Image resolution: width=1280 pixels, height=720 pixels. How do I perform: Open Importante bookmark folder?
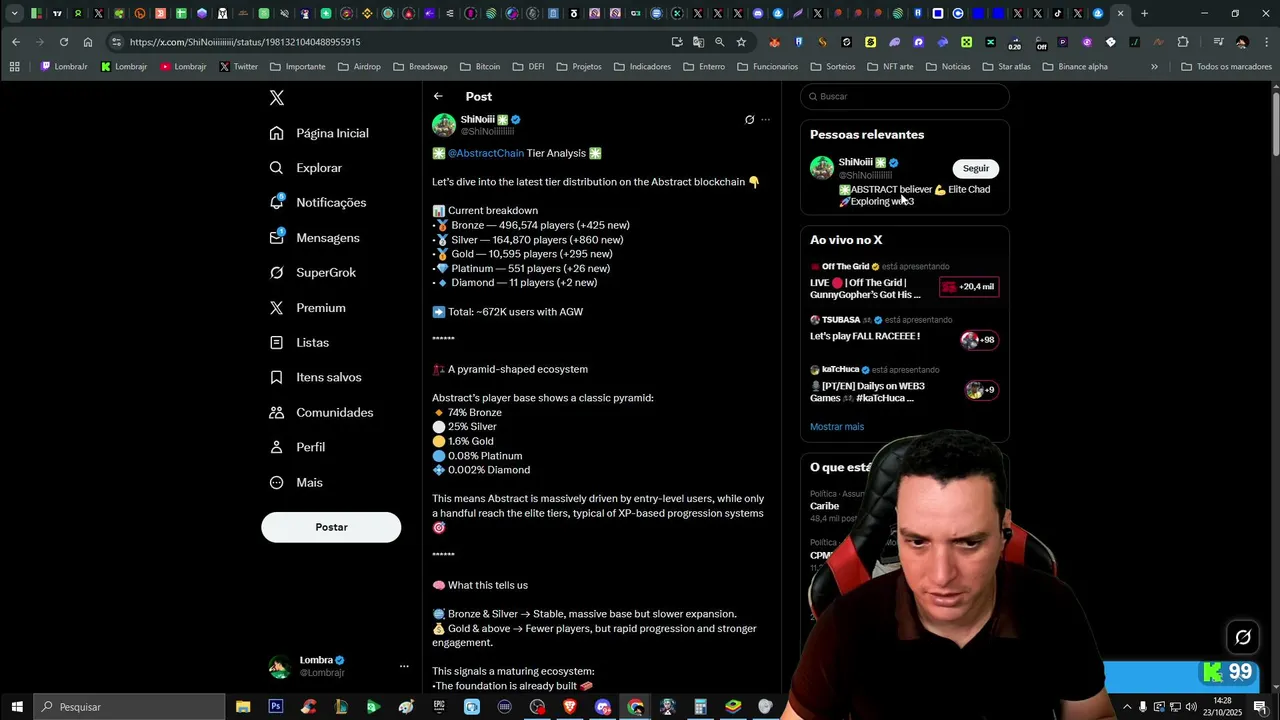click(x=296, y=67)
